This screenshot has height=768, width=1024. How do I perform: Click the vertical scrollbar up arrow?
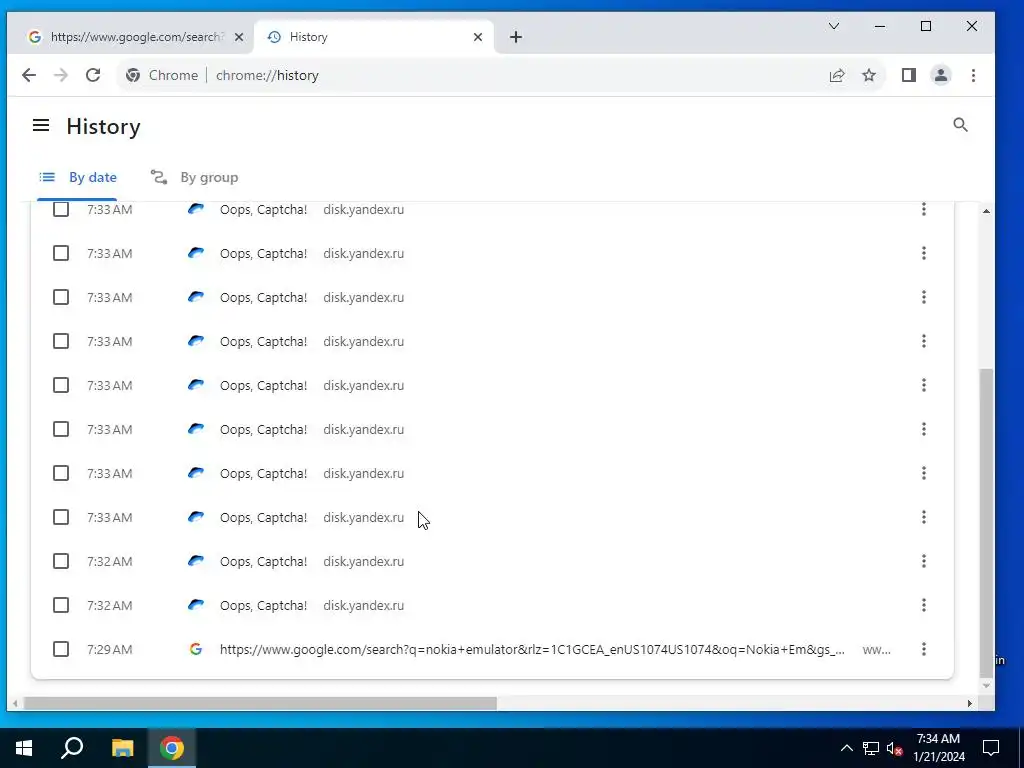(x=986, y=211)
